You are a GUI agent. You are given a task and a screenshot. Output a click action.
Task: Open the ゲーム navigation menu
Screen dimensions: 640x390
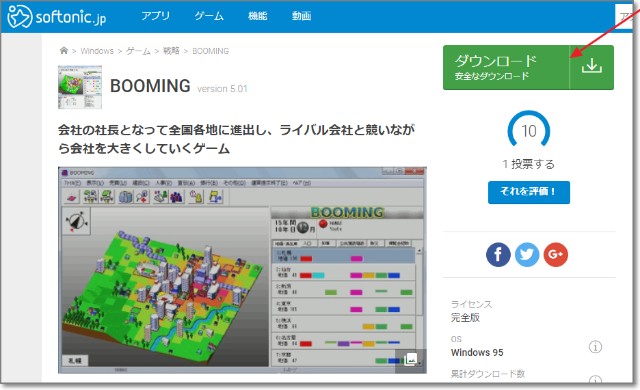click(x=209, y=16)
